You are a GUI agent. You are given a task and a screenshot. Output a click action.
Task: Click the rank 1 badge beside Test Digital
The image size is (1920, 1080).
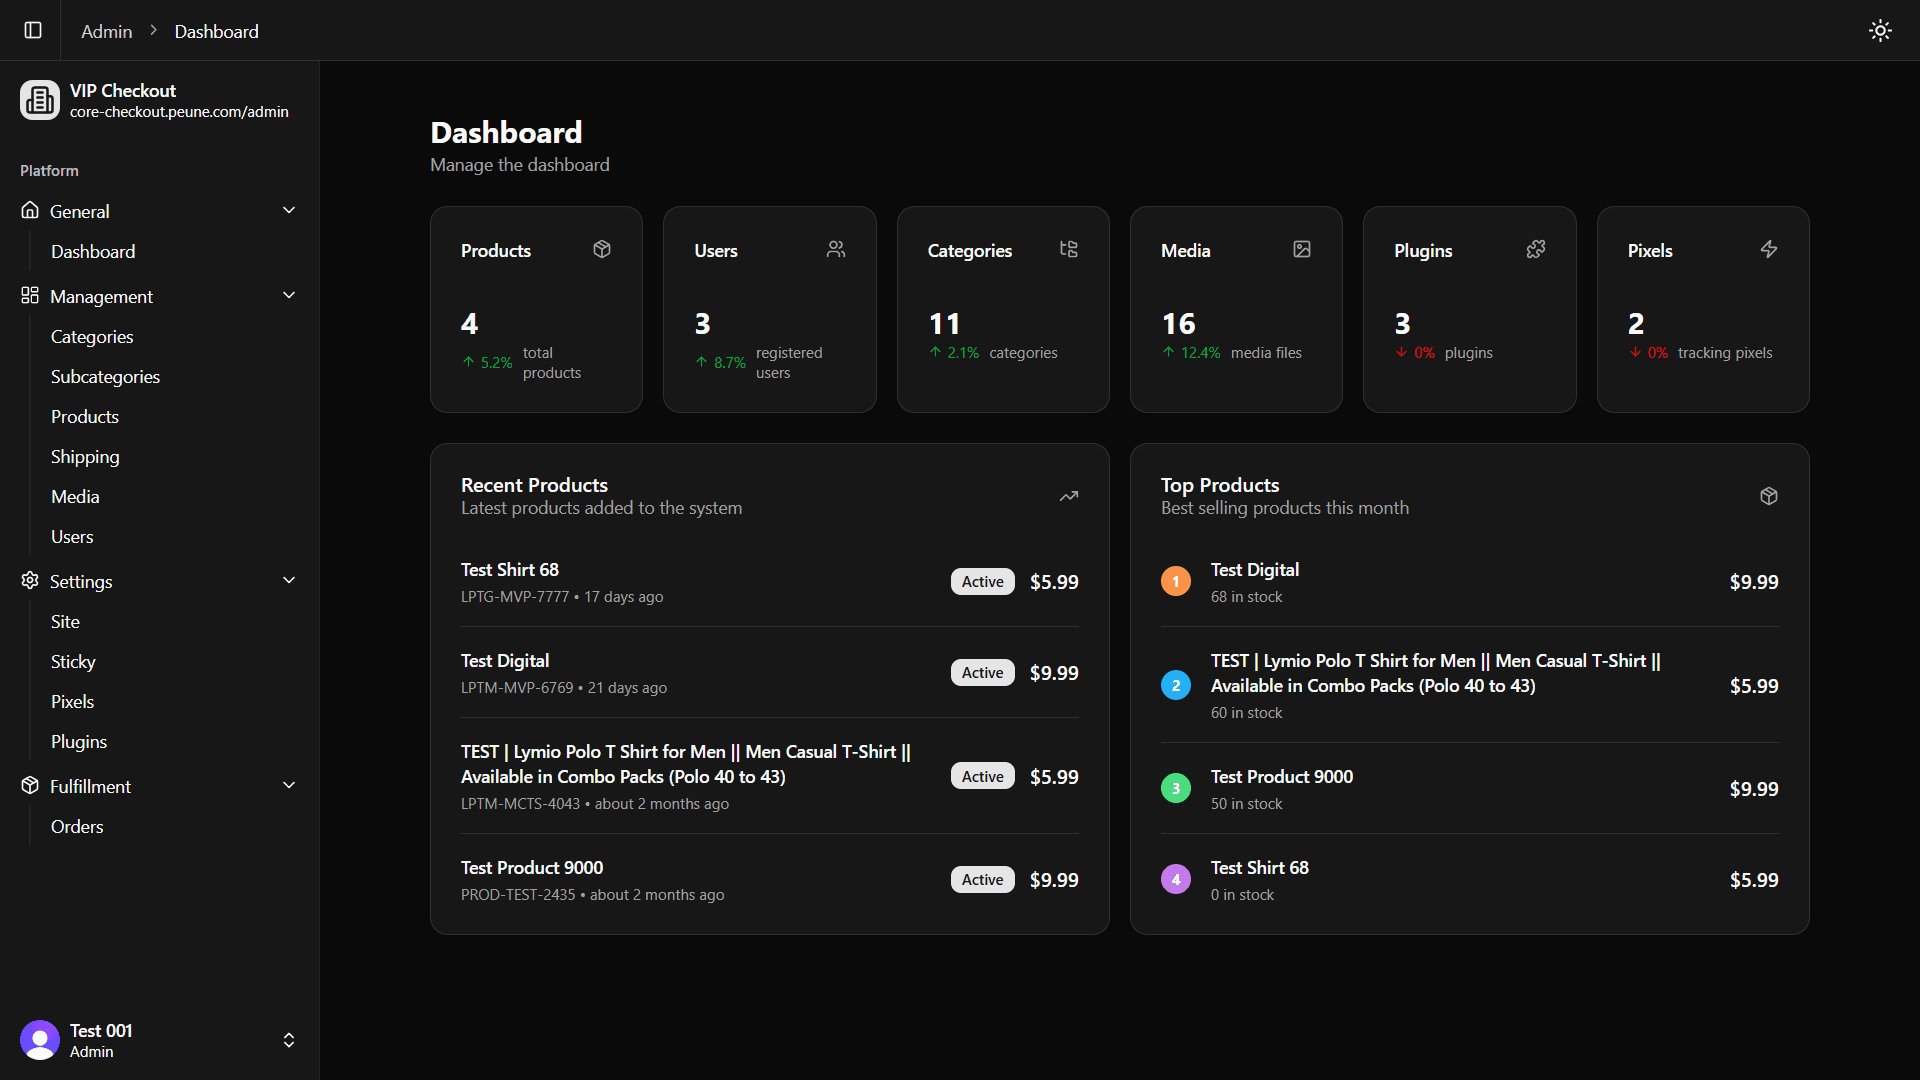[1176, 581]
